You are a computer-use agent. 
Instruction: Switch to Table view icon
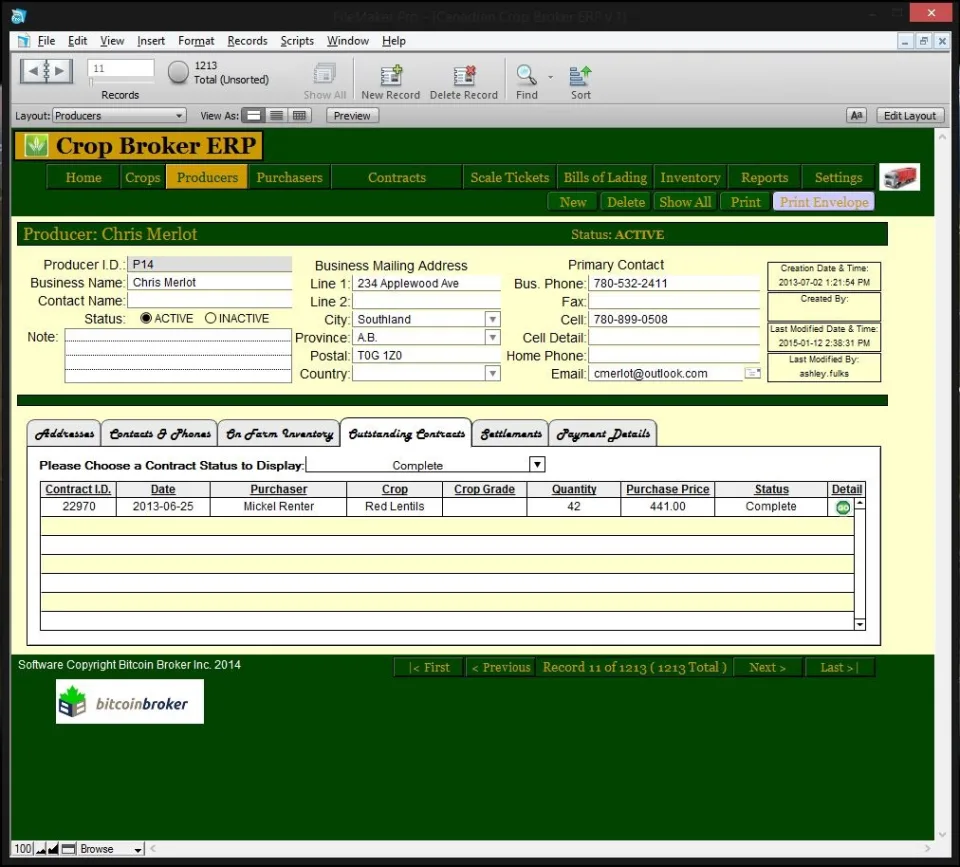point(299,116)
